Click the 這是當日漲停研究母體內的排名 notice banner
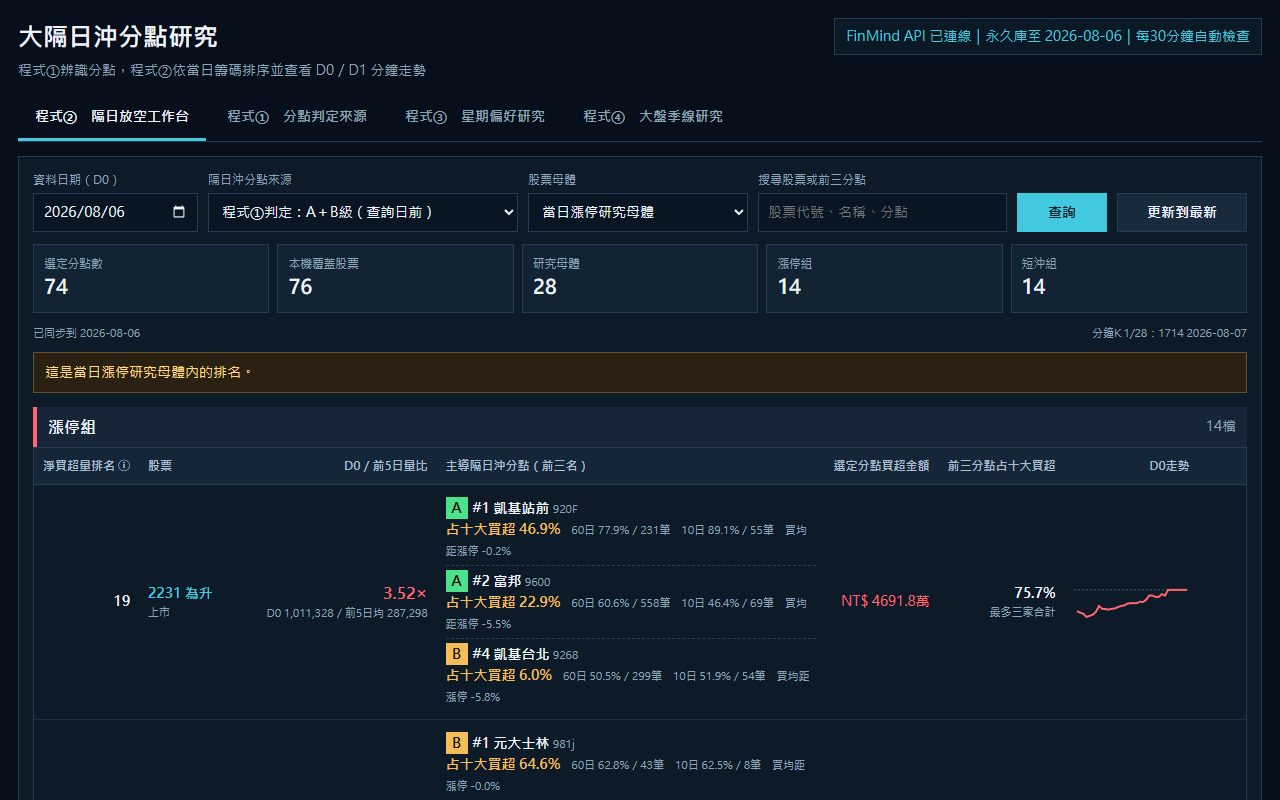 (x=640, y=372)
